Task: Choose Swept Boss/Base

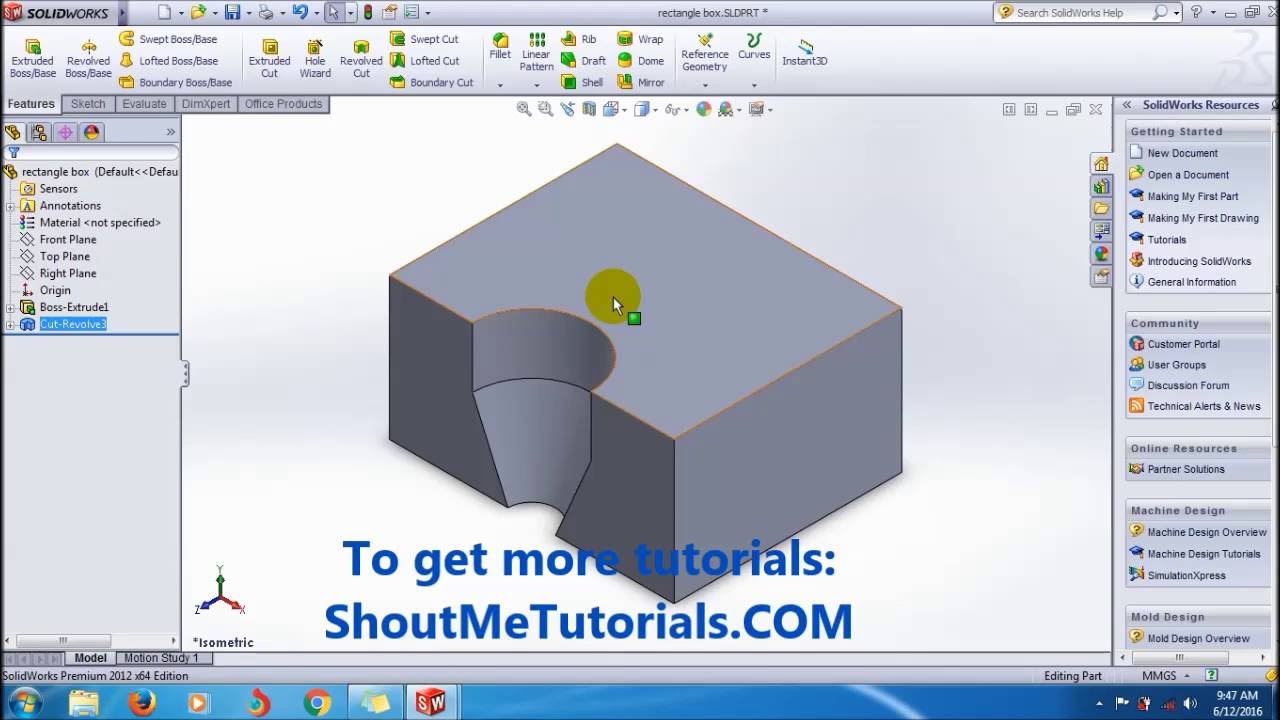Action: [168, 39]
